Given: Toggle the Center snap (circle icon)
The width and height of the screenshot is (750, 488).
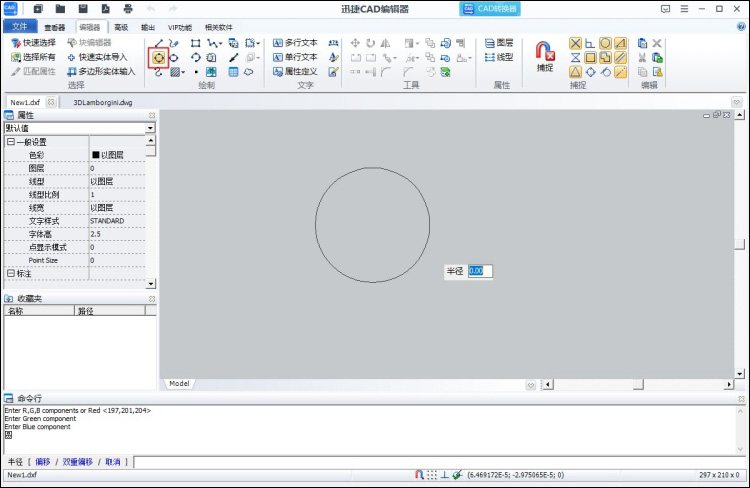Looking at the screenshot, I should tap(605, 44).
